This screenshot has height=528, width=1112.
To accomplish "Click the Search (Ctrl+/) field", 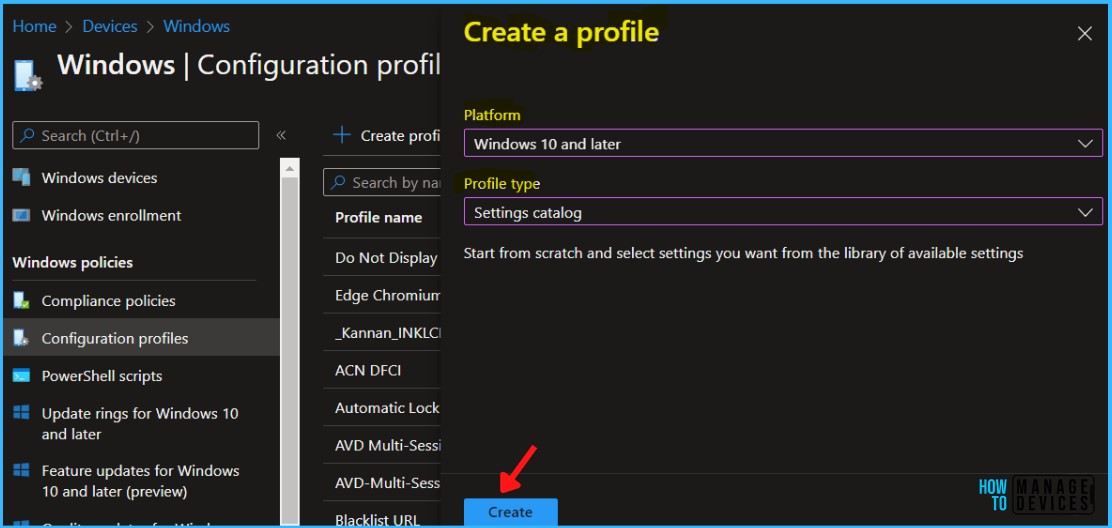I will pos(135,135).
